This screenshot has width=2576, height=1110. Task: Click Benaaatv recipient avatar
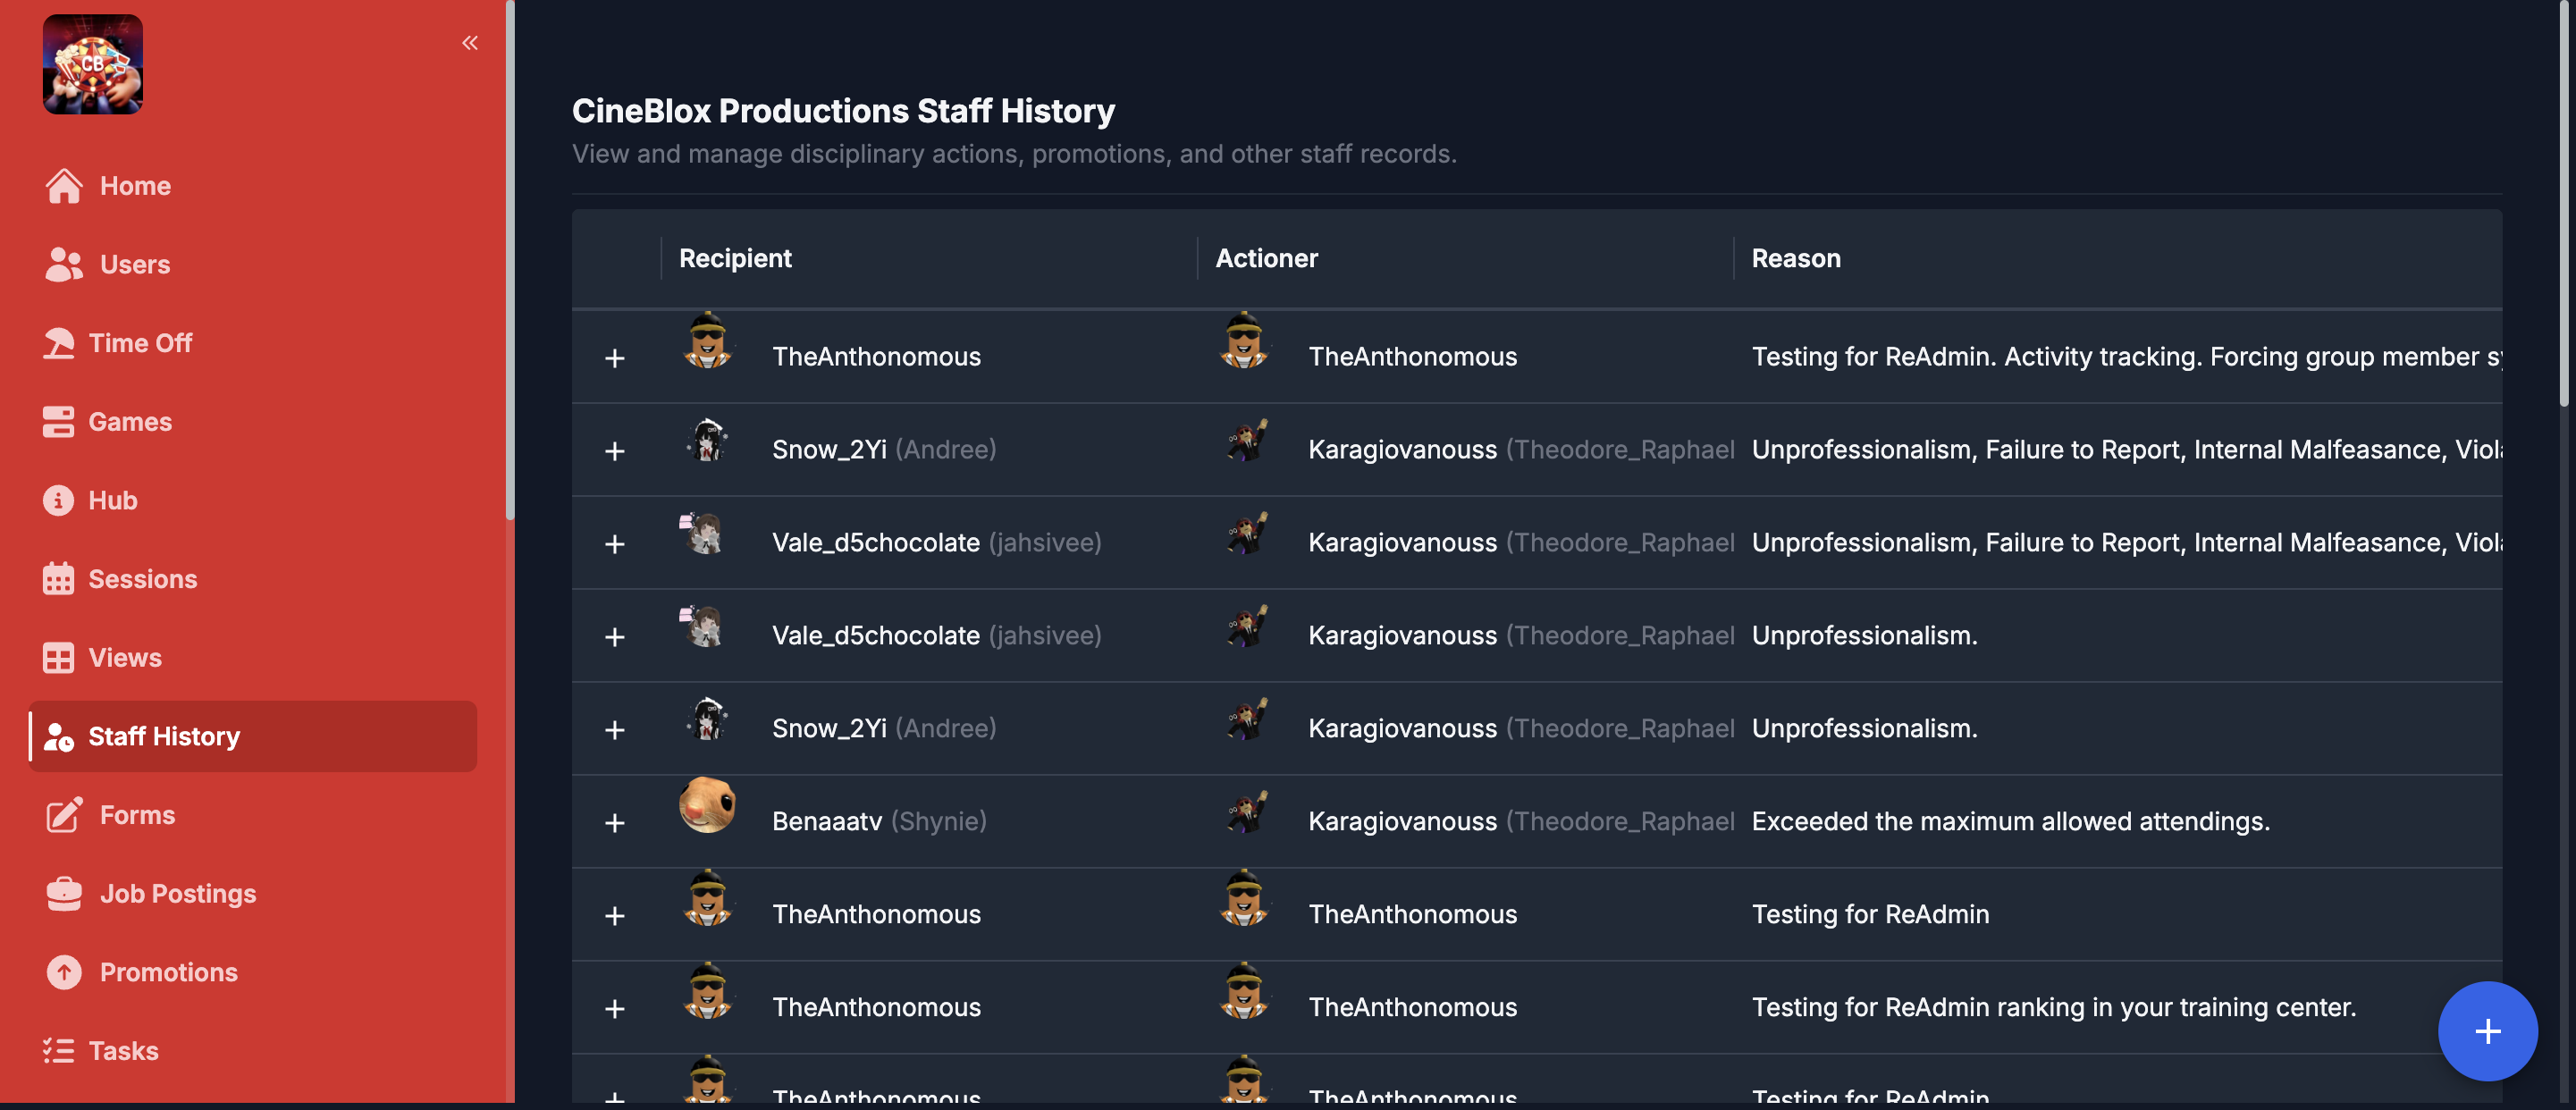pos(707,805)
